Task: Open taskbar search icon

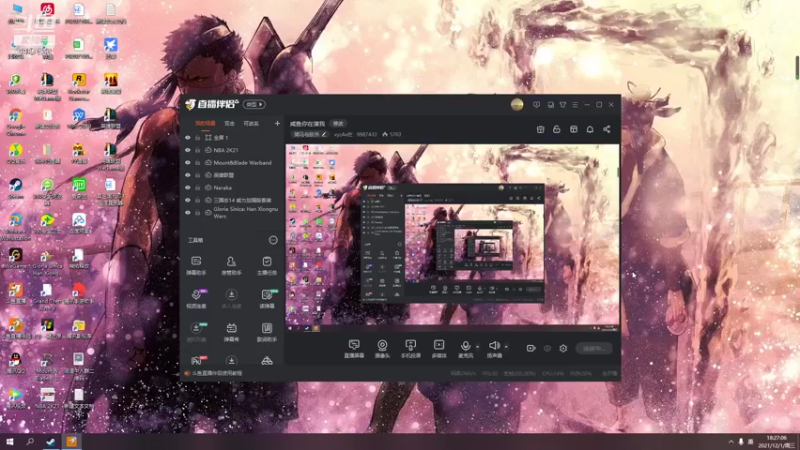Action: (30, 442)
